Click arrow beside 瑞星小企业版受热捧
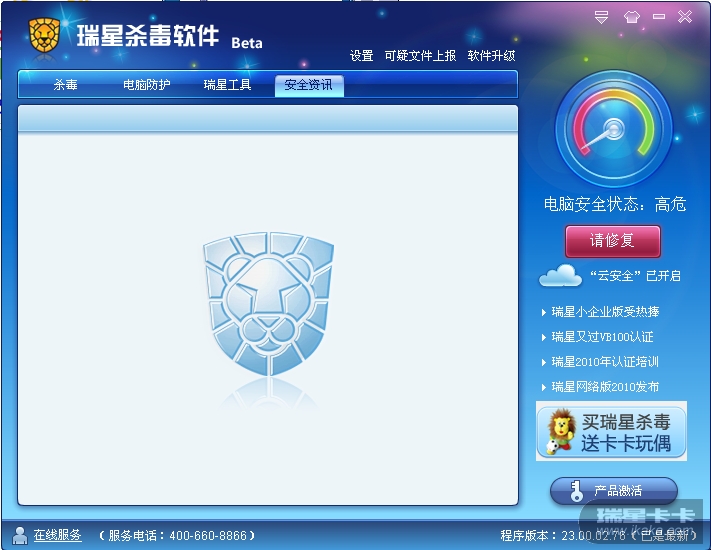 pos(544,312)
